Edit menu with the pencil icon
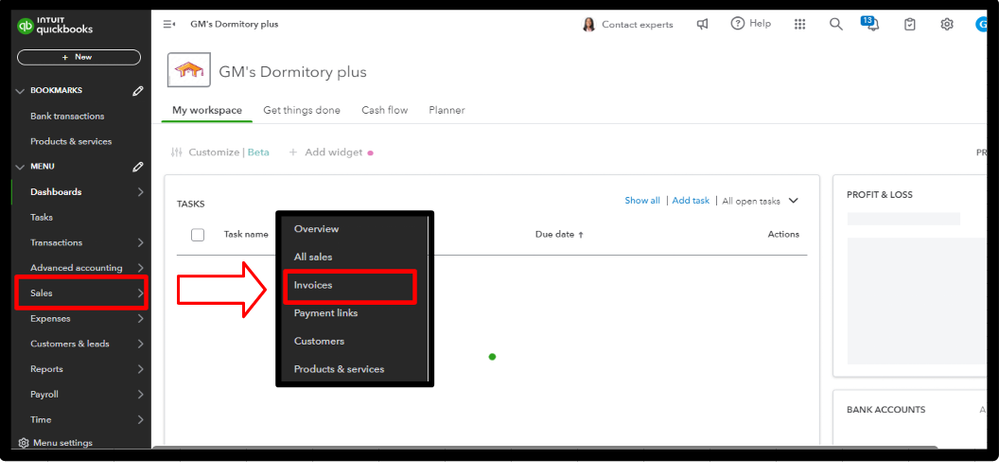 tap(138, 167)
